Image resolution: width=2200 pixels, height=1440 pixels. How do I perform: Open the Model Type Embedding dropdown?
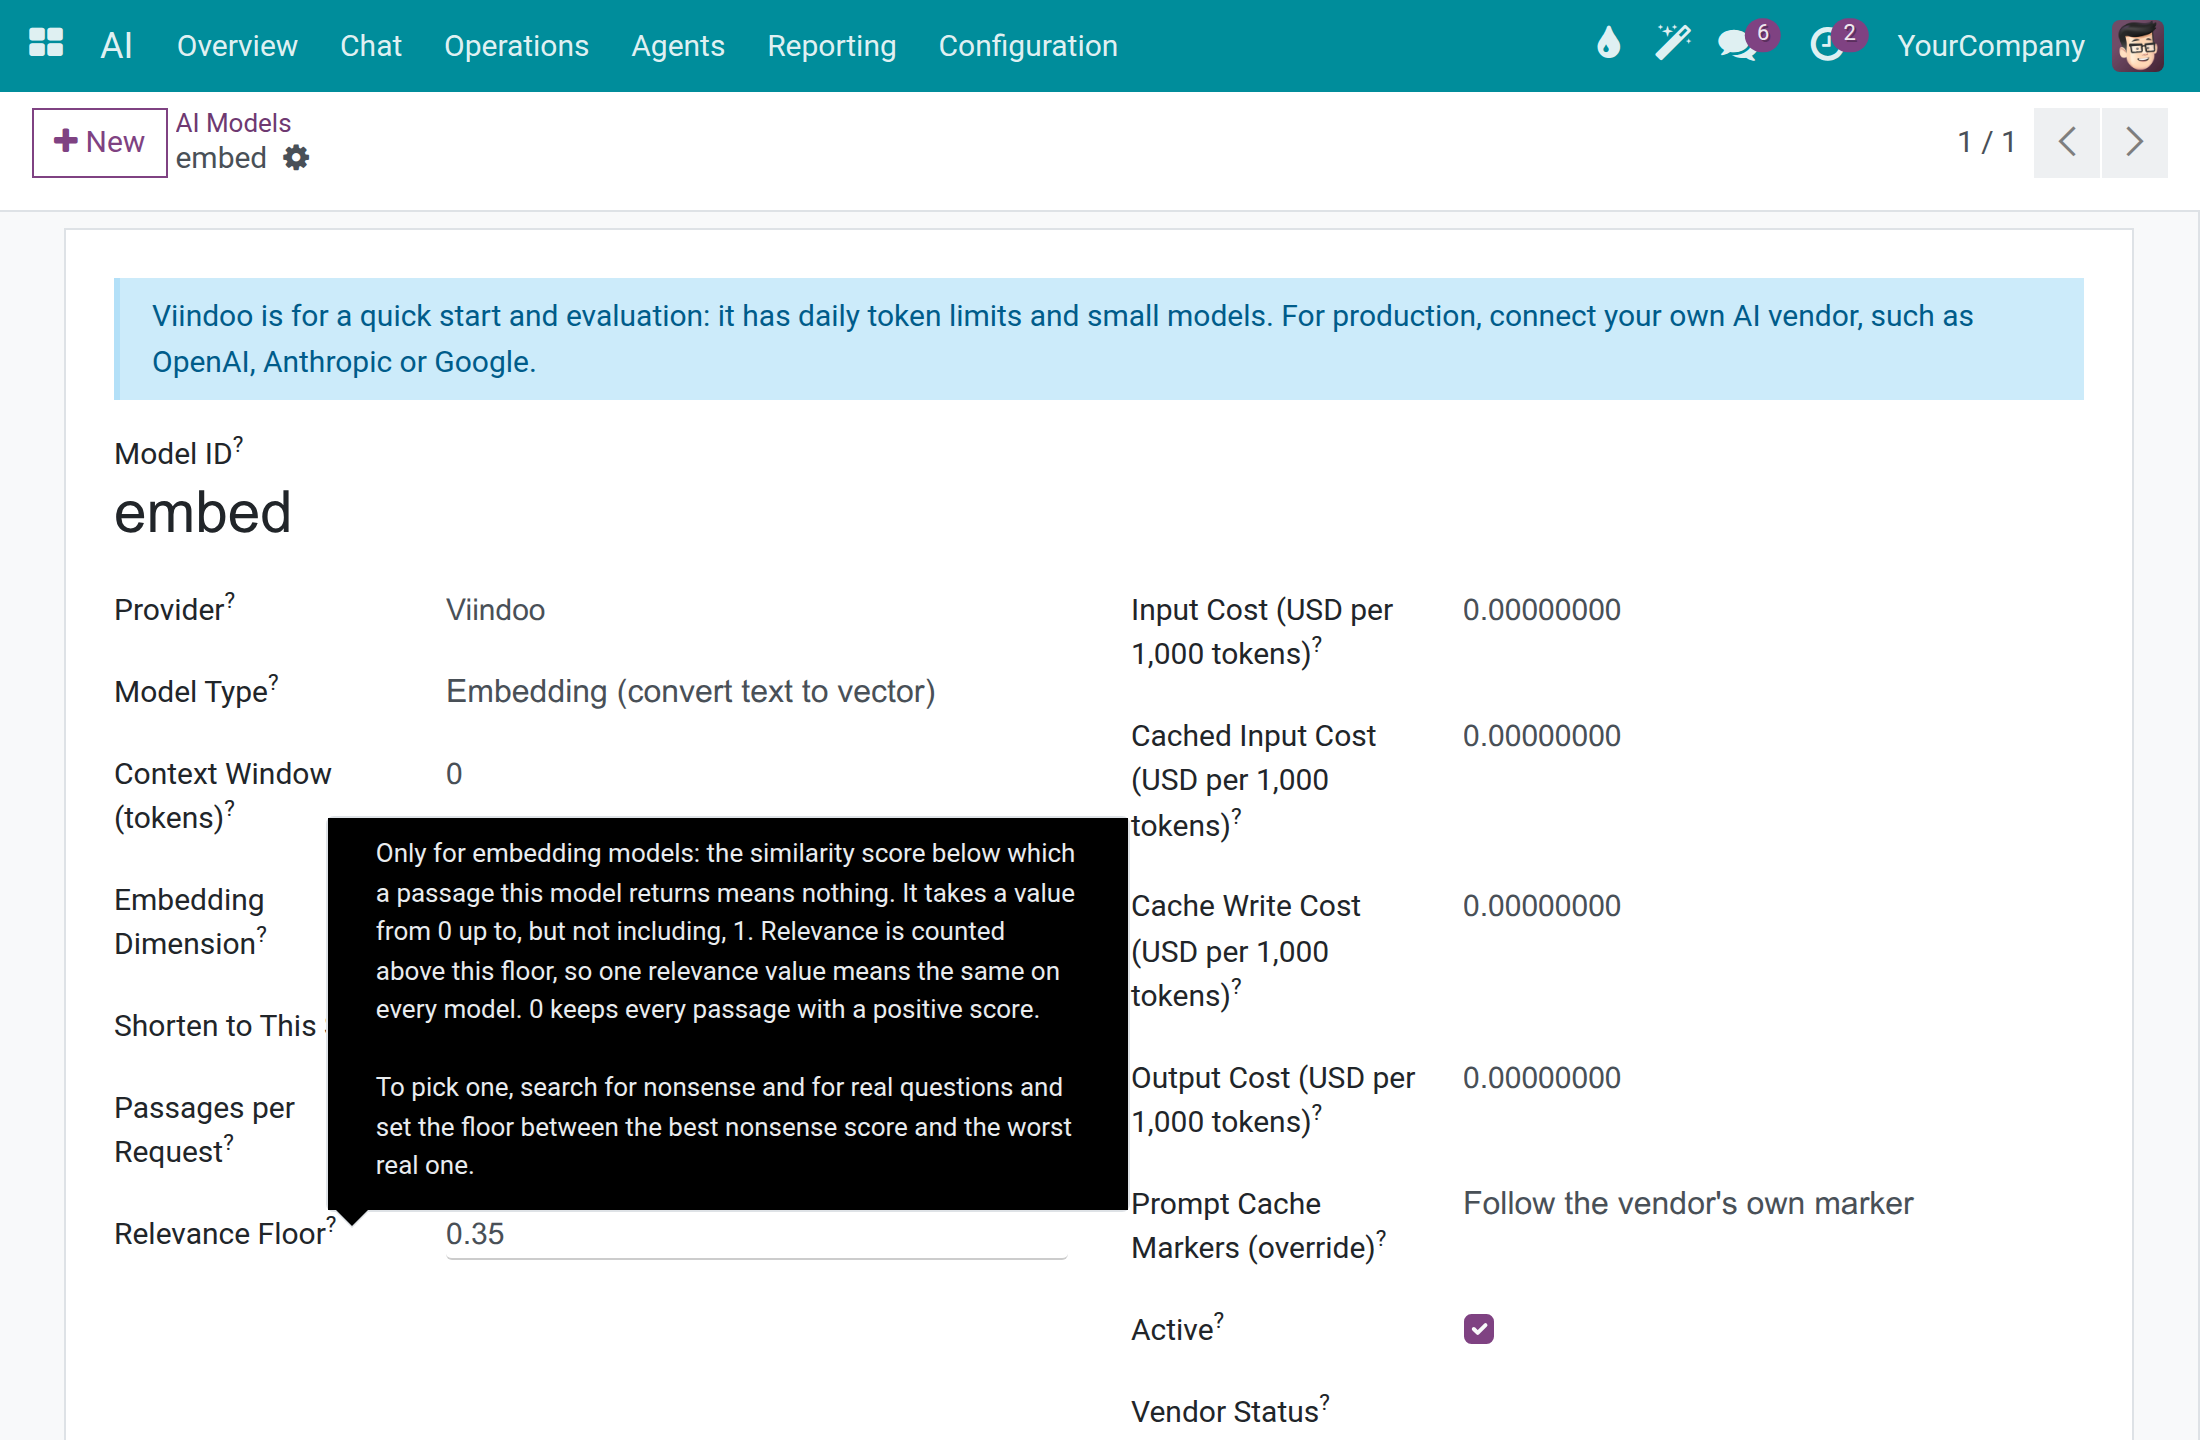756,691
